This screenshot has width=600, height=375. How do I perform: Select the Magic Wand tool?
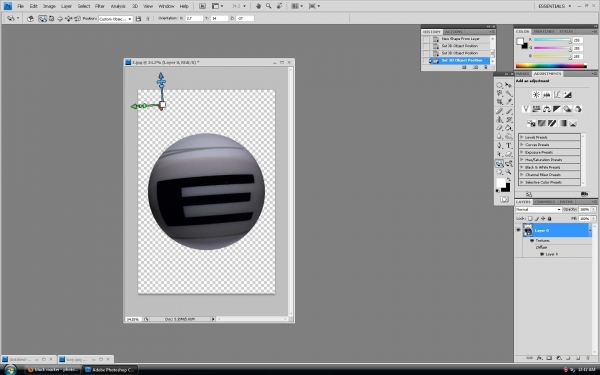(x=509, y=93)
